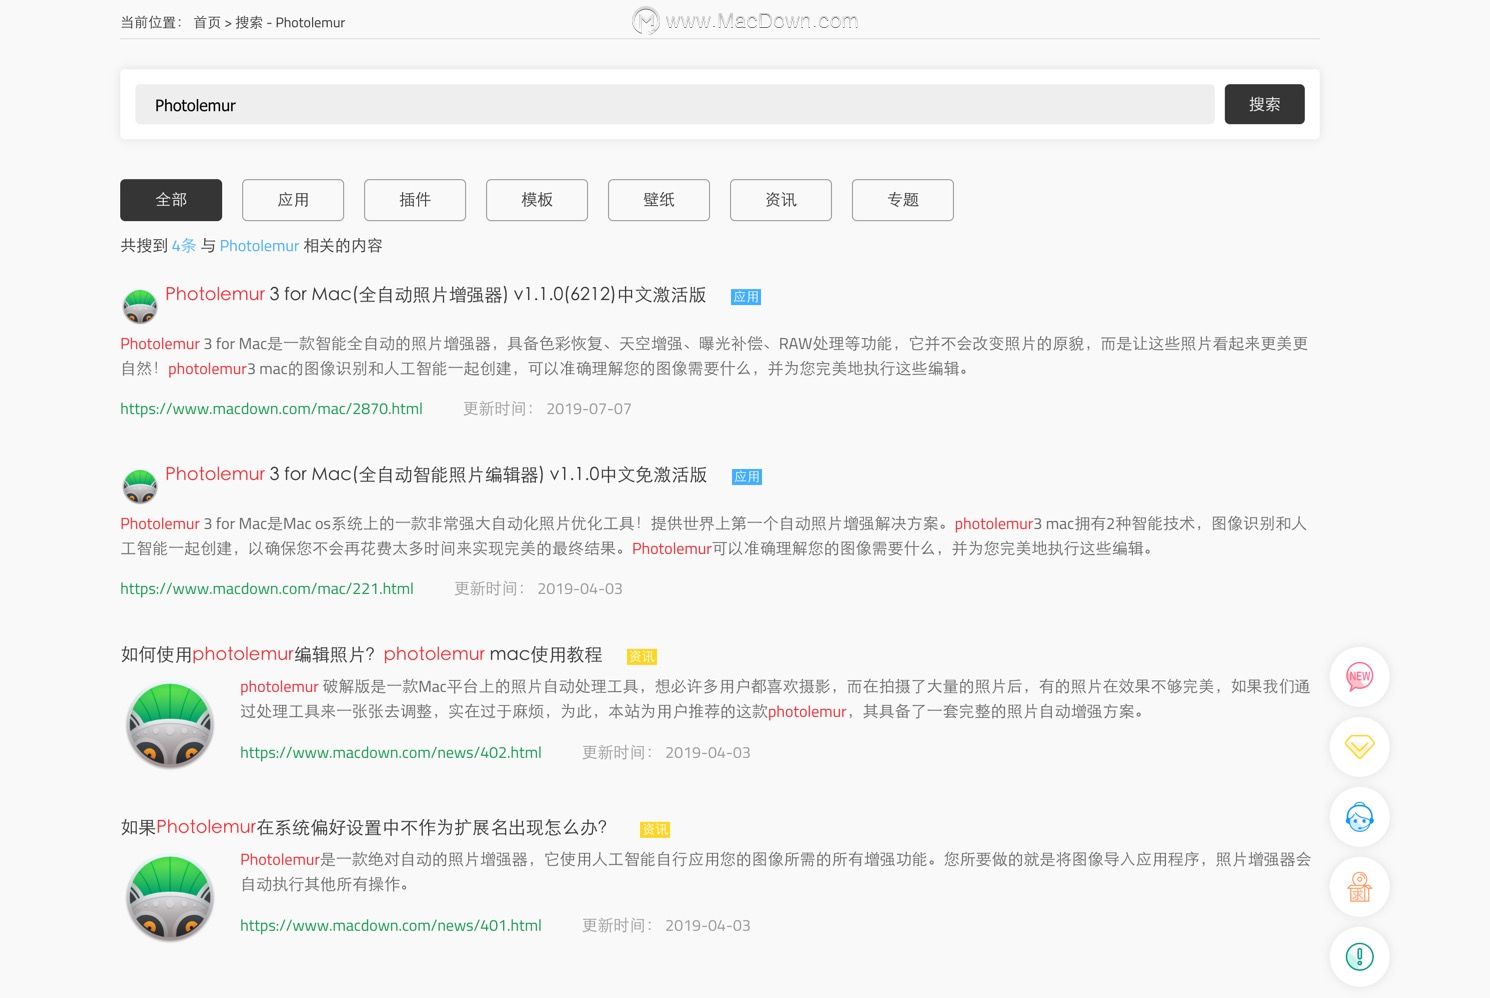Click Photolemur icon beside 中文免激活版 result
Screen dimensions: 1490x998
tap(140, 485)
